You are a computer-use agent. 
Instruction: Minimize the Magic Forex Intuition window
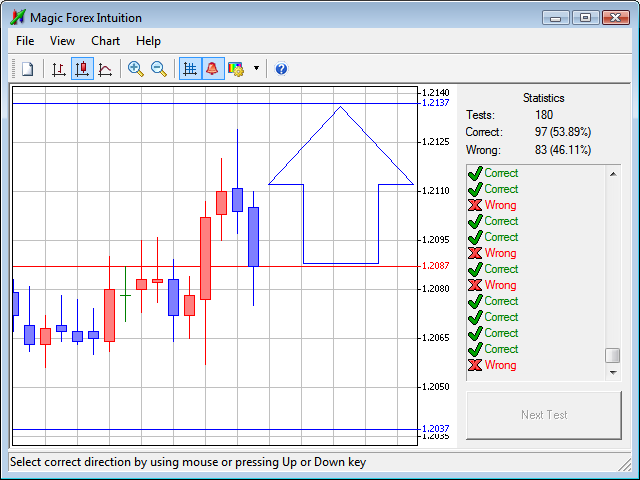tap(556, 18)
